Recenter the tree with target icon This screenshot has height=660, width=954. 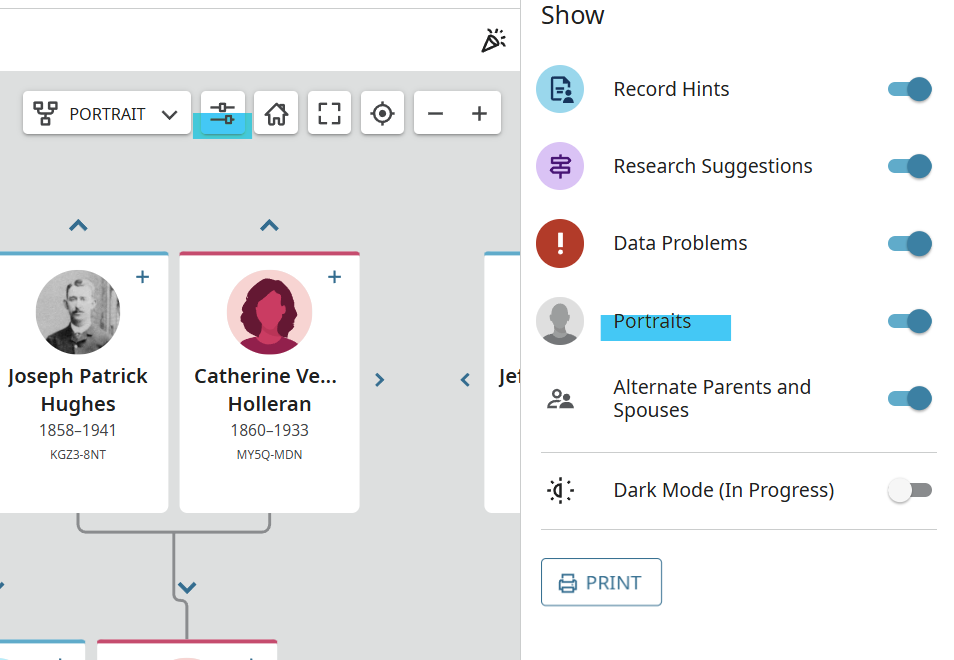[x=382, y=114]
